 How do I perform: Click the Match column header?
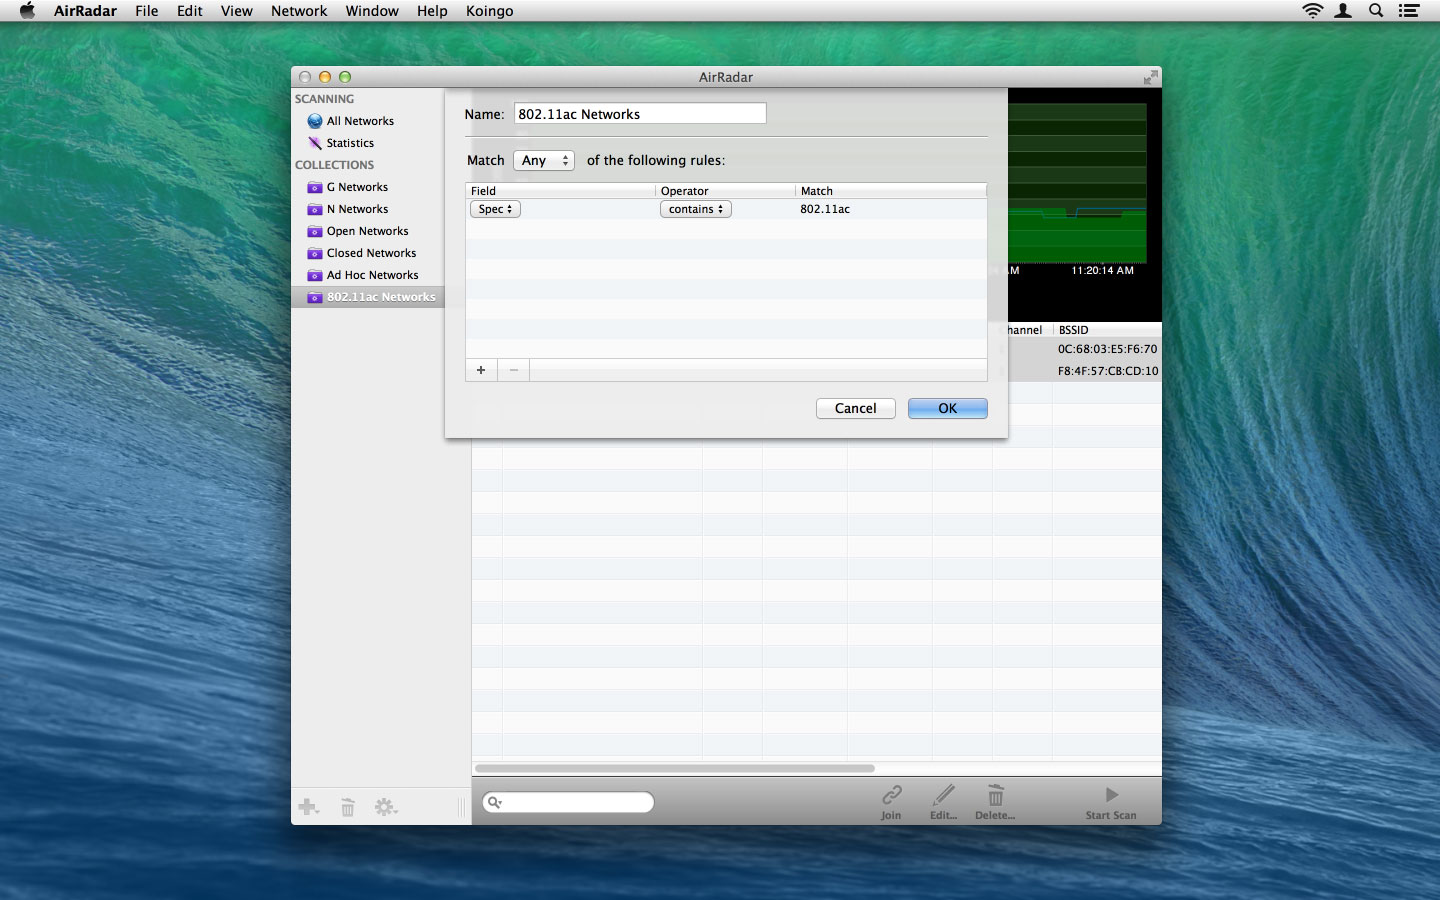click(891, 190)
